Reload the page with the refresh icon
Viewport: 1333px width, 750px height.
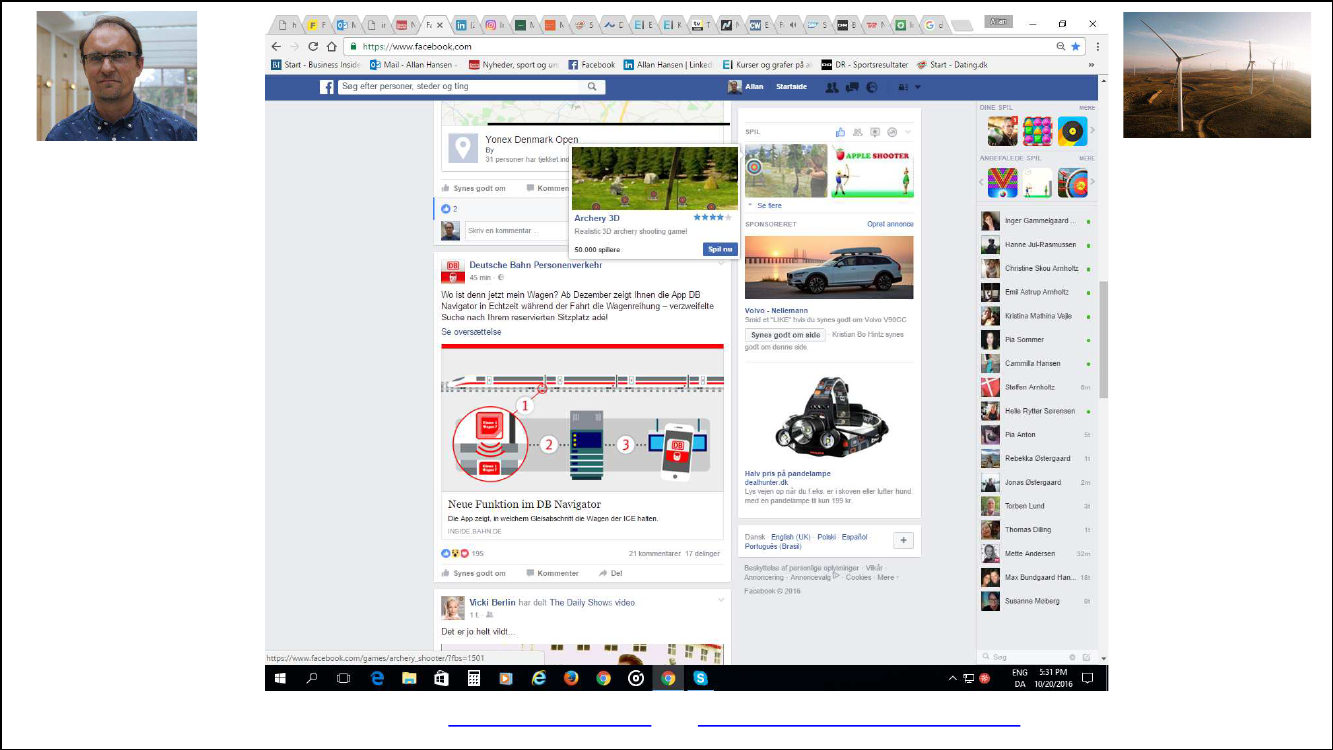pos(313,46)
